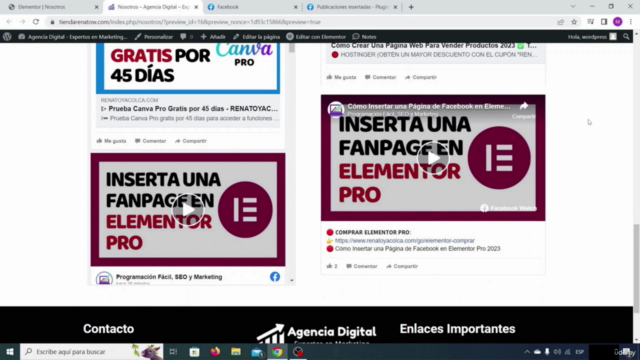This screenshot has height=360, width=640.
Task: Click Hola, wordpress account menu
Action: pos(592,37)
